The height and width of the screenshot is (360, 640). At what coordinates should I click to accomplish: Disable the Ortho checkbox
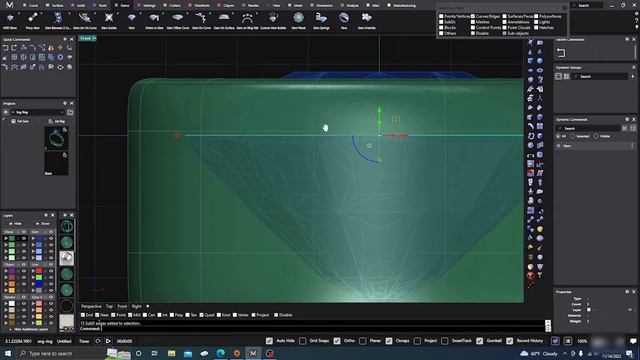coord(337,341)
